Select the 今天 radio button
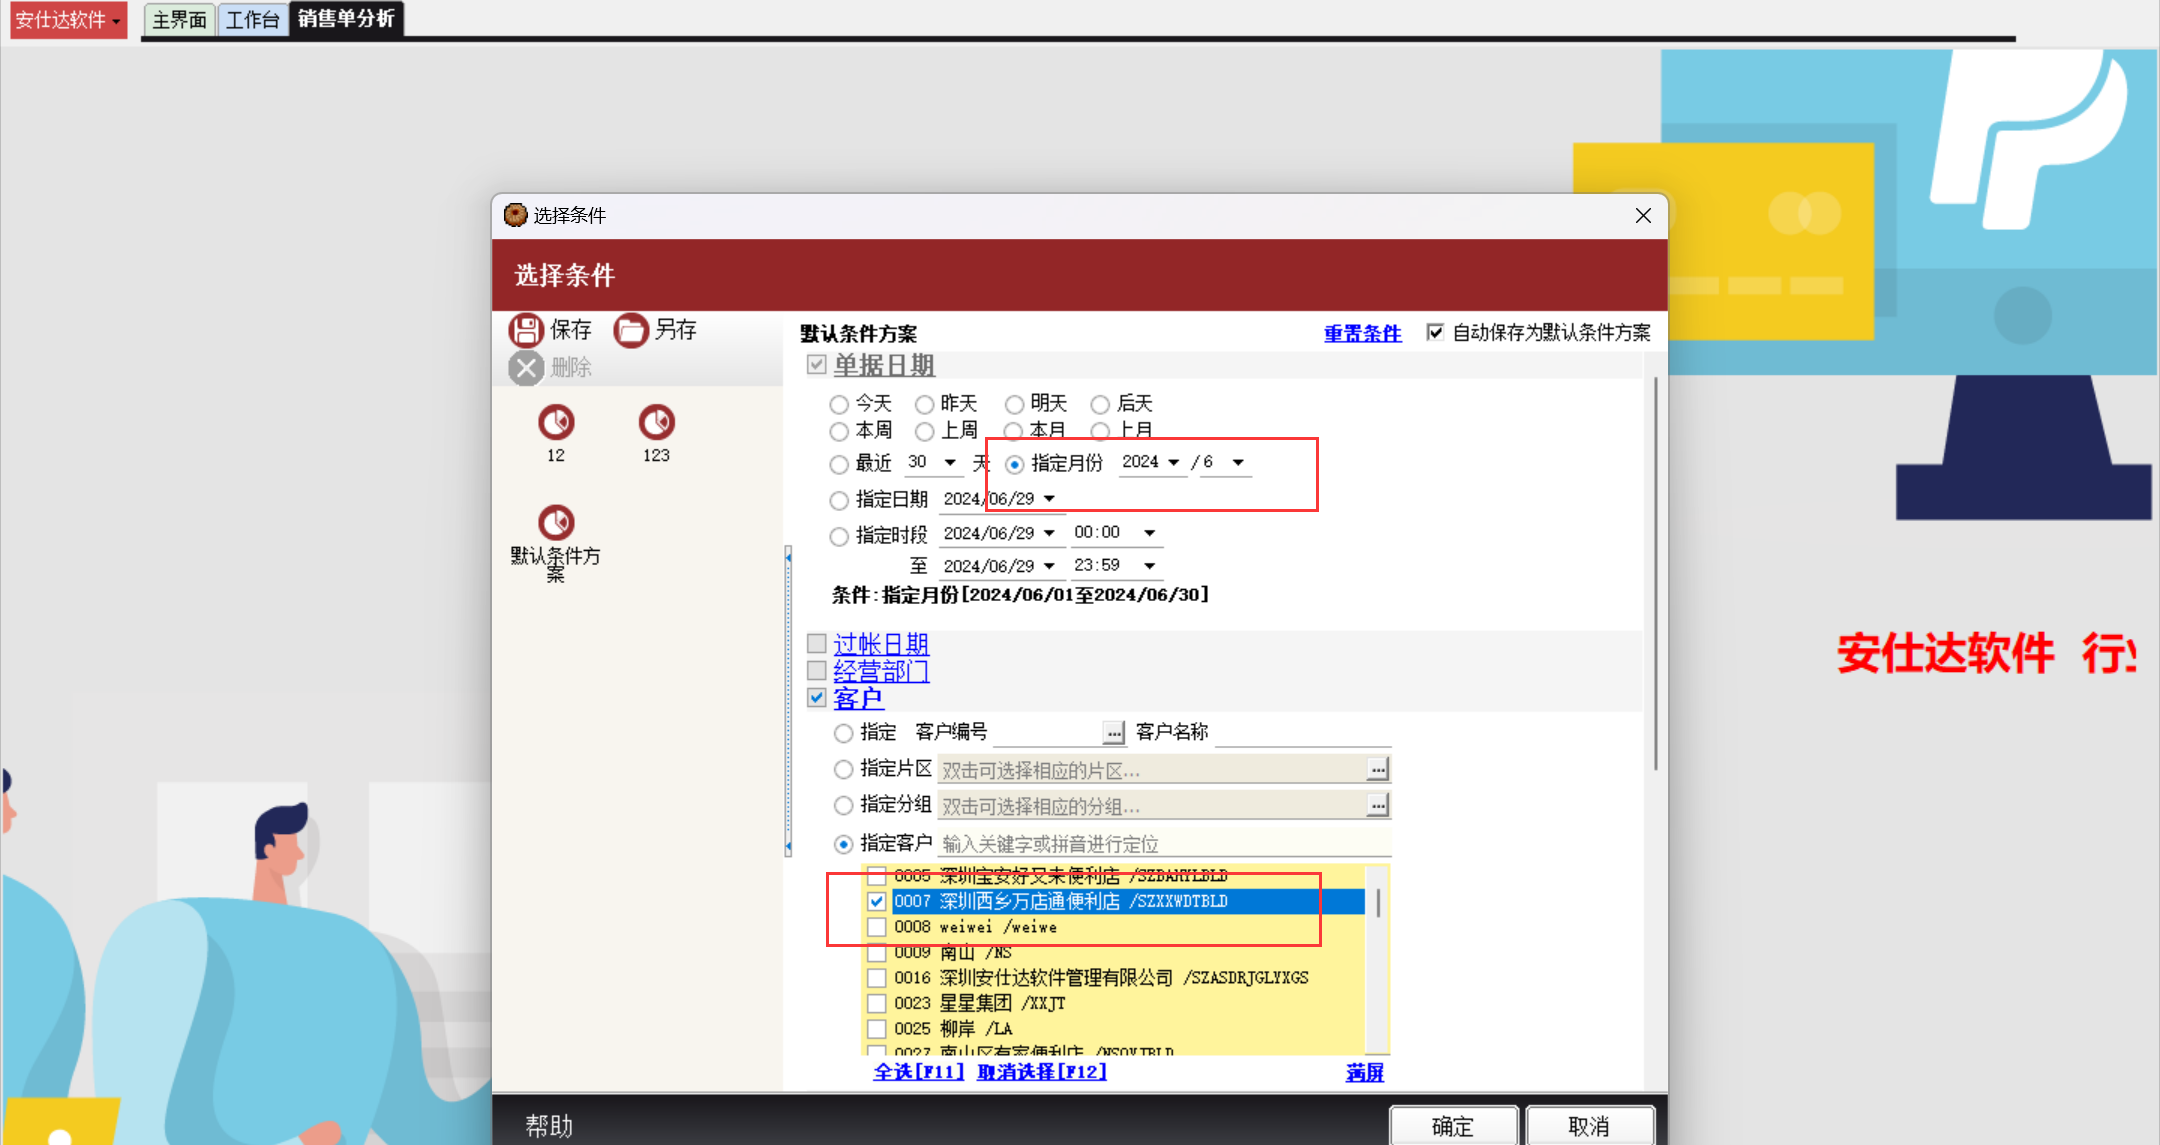2160x1145 pixels. coord(839,404)
